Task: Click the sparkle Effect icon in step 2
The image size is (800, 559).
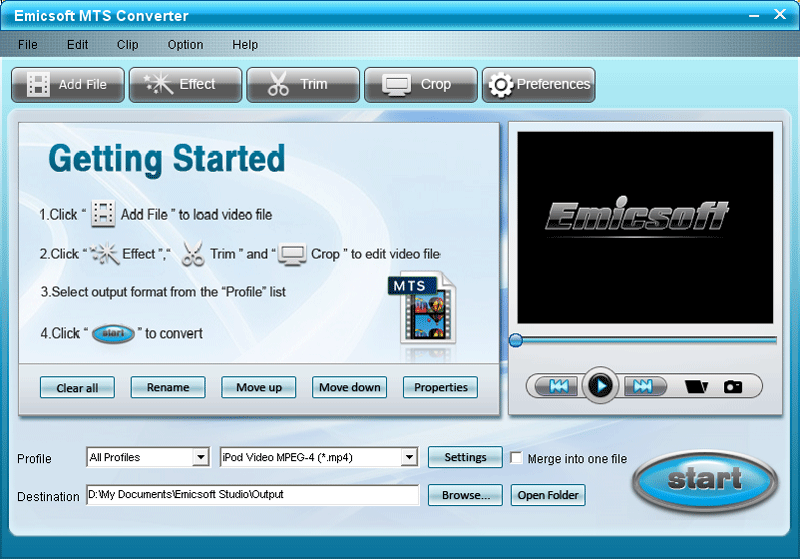Action: point(105,253)
